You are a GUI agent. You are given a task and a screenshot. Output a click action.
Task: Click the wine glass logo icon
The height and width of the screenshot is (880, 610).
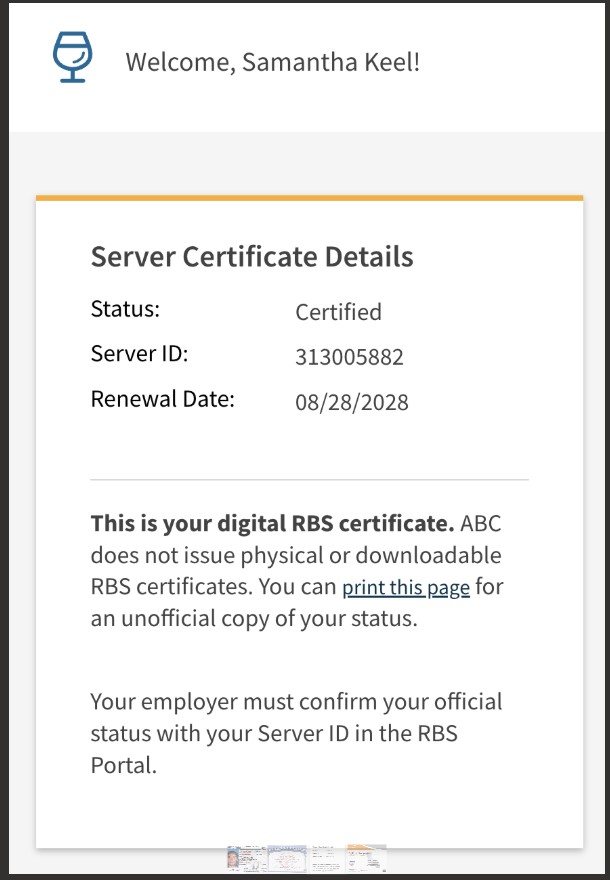click(x=72, y=57)
